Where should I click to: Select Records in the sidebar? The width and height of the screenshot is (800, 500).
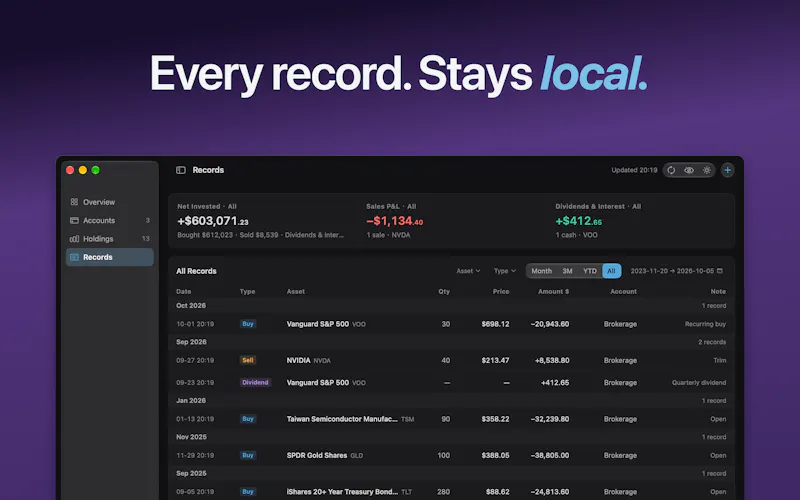tap(110, 257)
